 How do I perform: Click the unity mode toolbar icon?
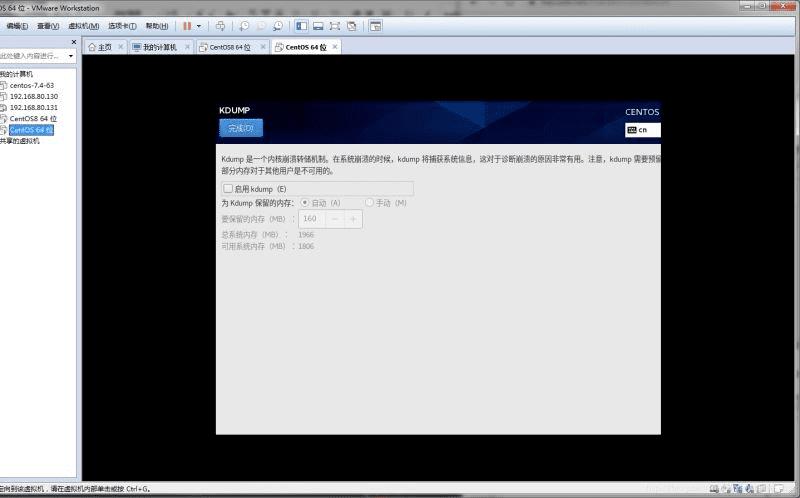pyautogui.click(x=352, y=26)
